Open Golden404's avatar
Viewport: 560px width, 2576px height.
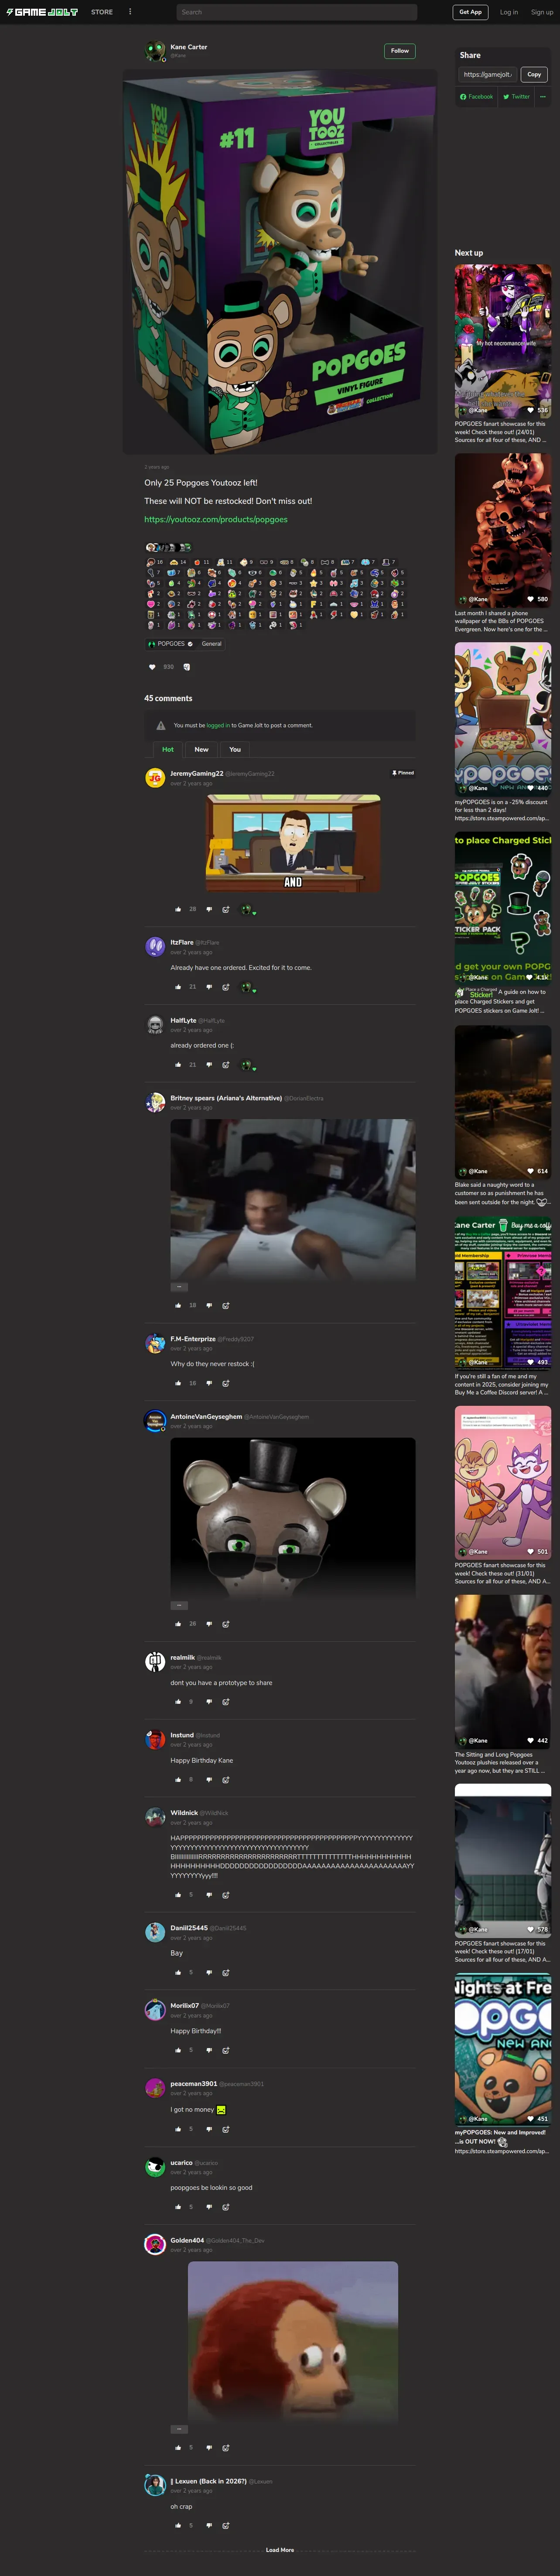[155, 2244]
